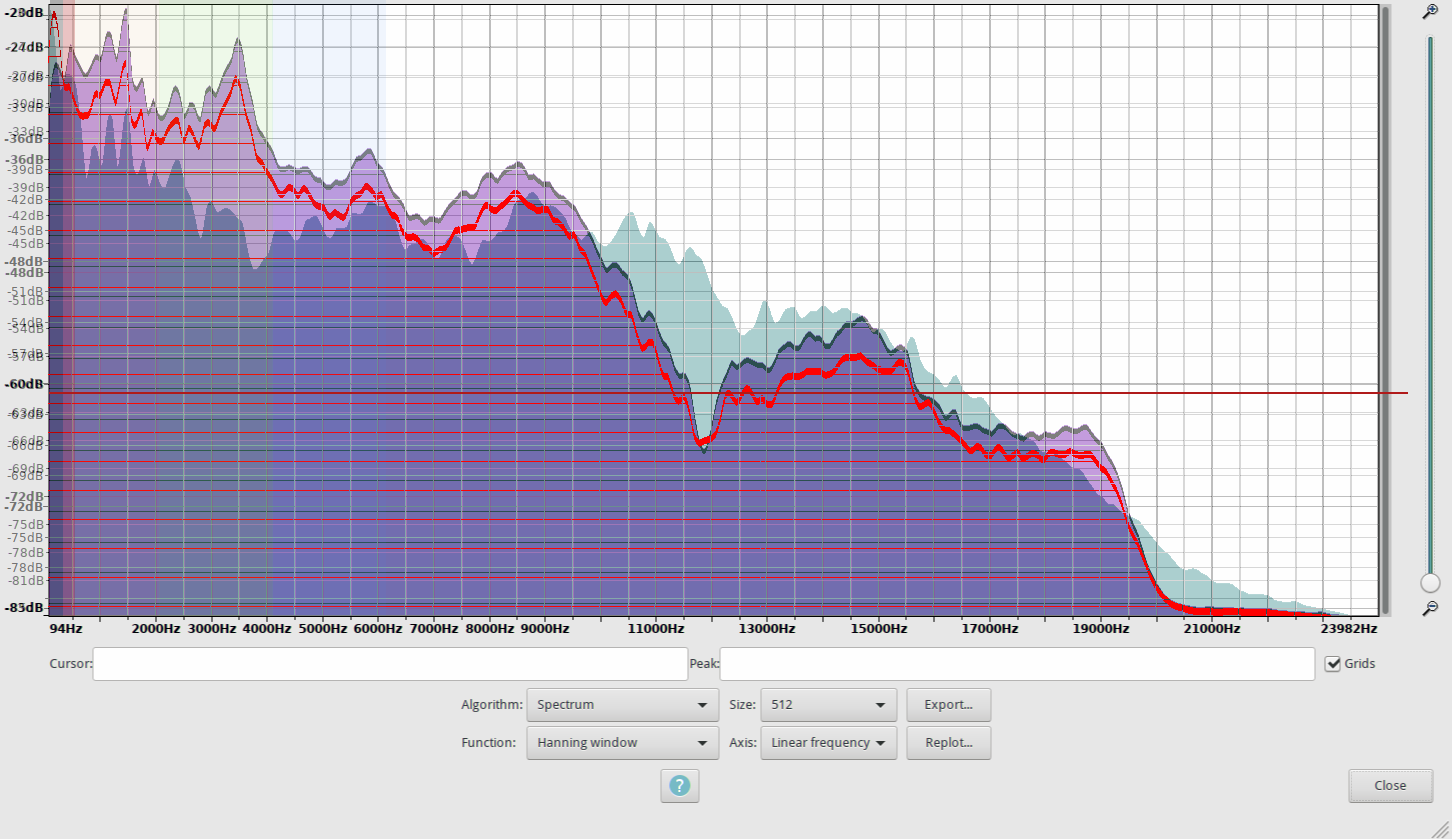The width and height of the screenshot is (1452, 839).
Task: Open the help question mark button
Action: (x=680, y=785)
